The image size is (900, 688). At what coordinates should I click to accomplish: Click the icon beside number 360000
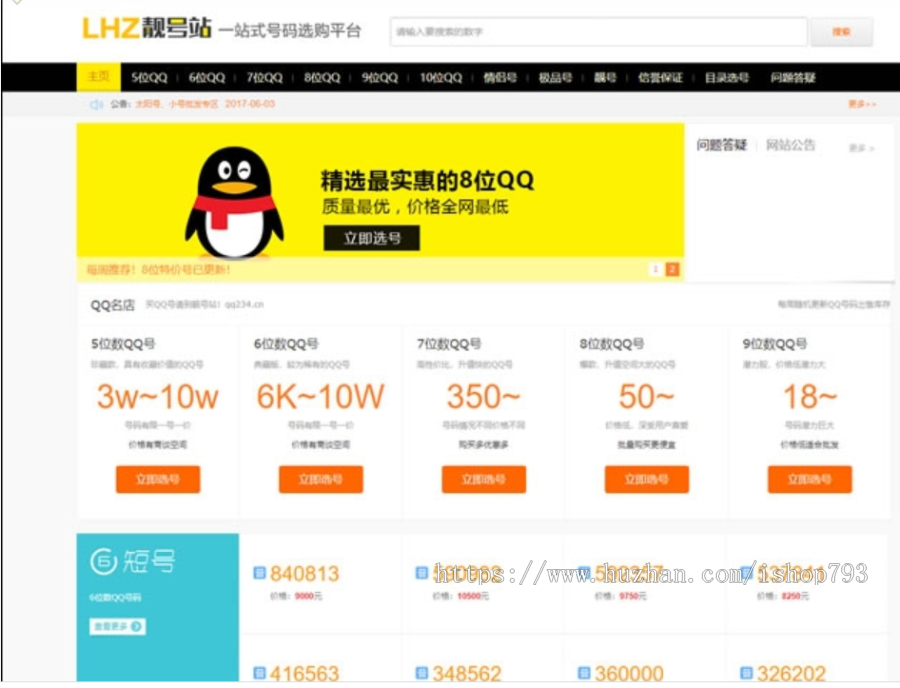click(x=584, y=673)
